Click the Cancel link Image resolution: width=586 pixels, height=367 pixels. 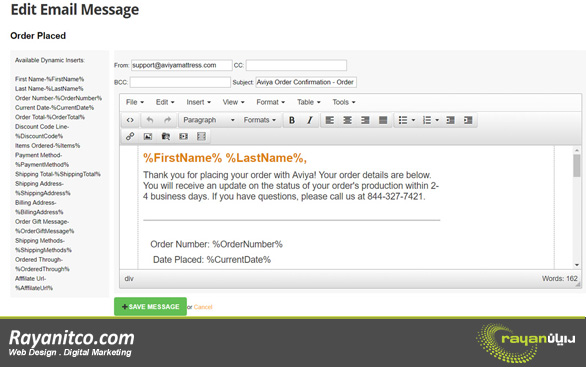click(203, 307)
